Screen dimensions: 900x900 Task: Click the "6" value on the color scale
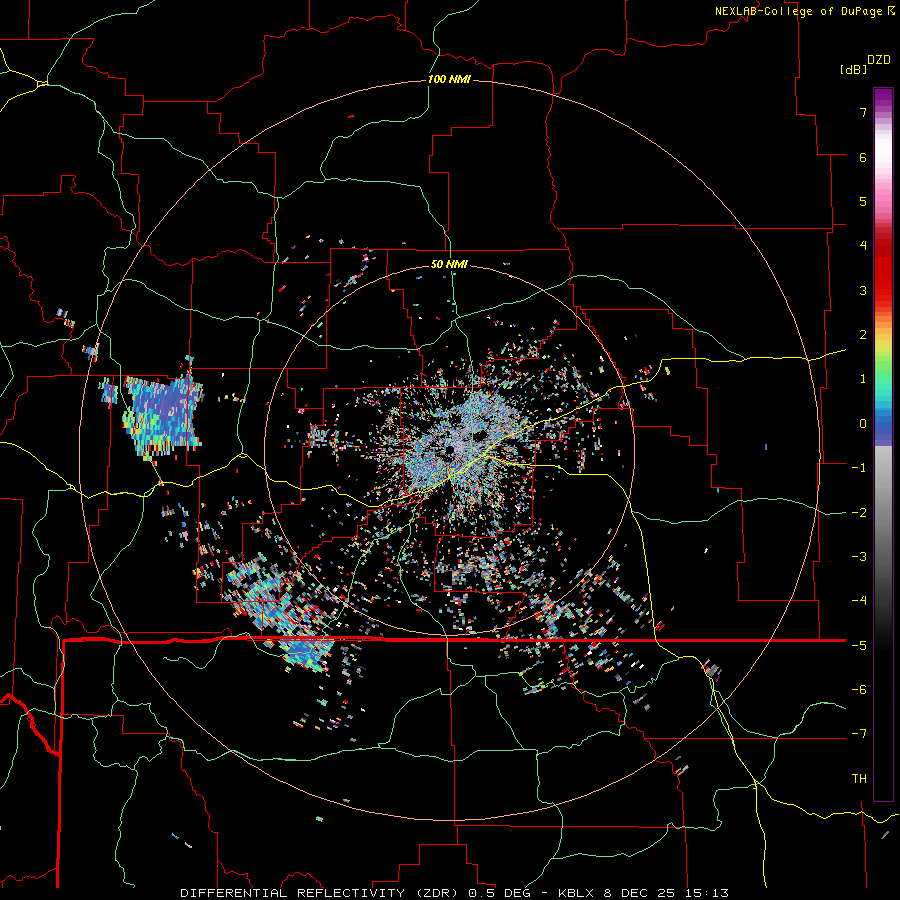click(x=863, y=157)
